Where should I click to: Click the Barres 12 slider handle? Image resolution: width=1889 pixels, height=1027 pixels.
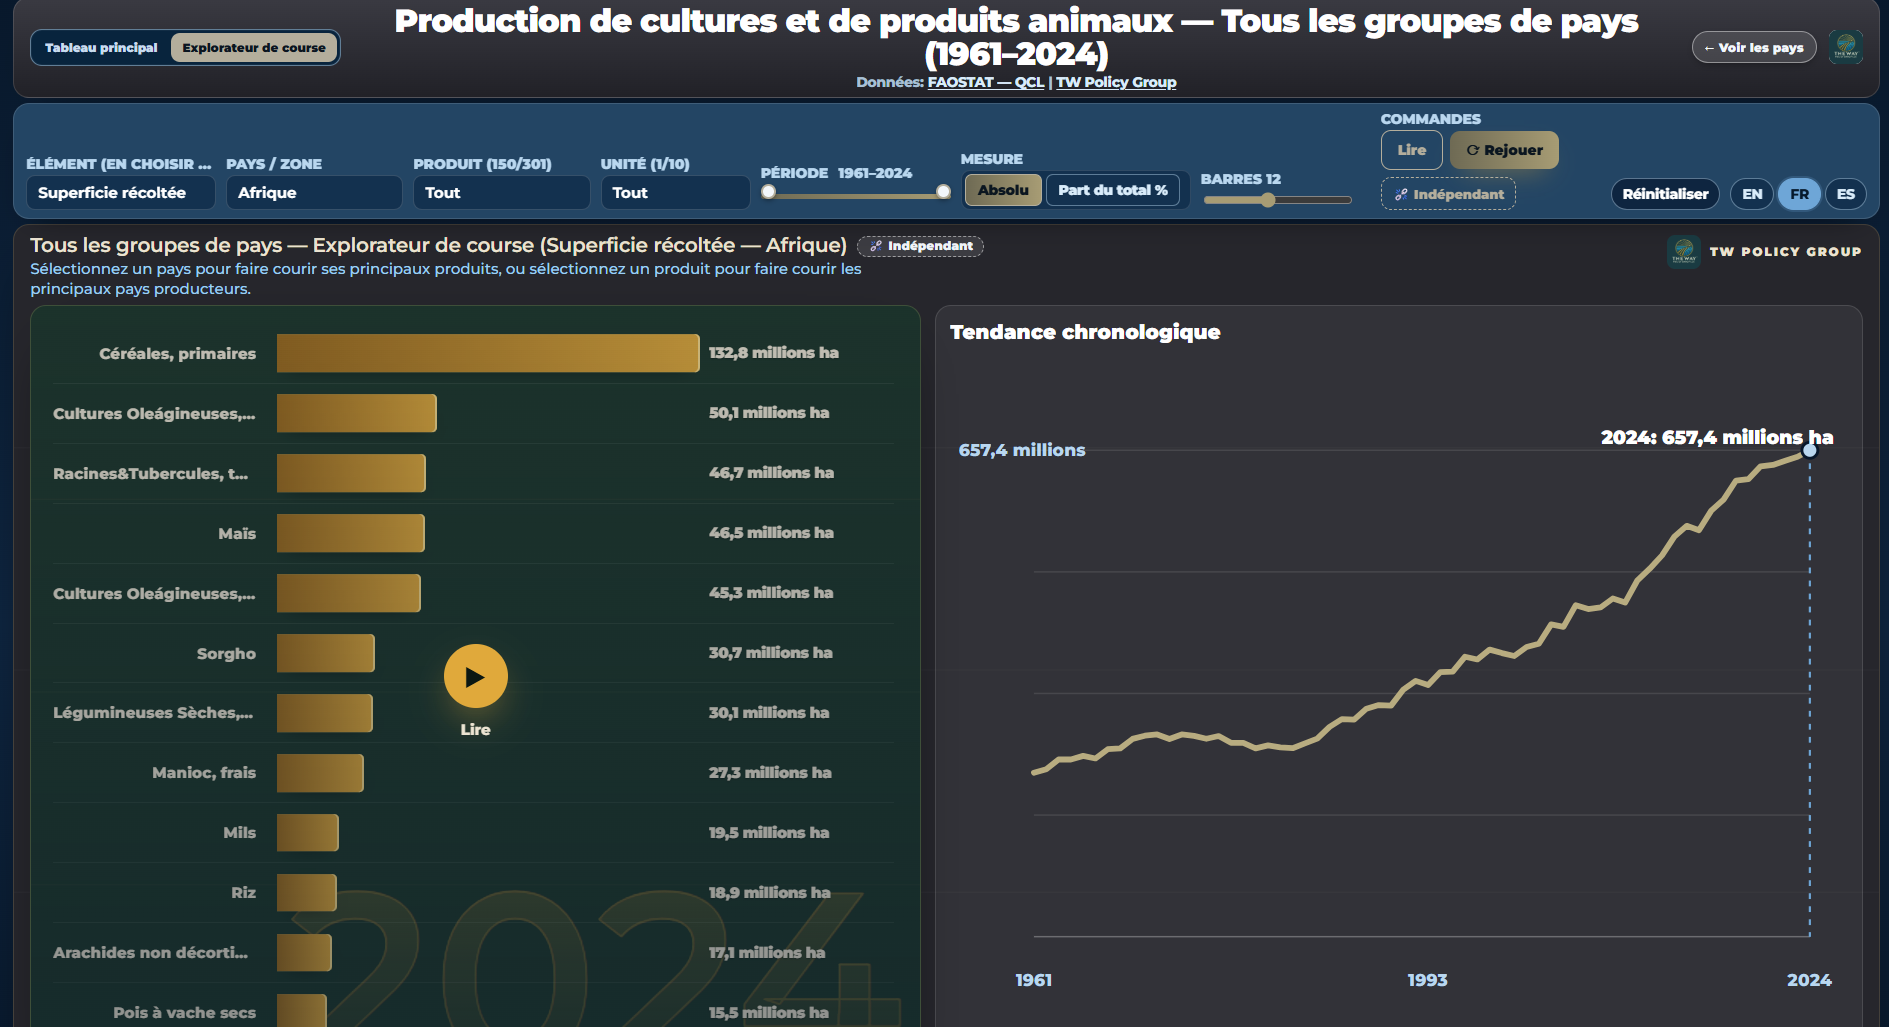pyautogui.click(x=1268, y=200)
